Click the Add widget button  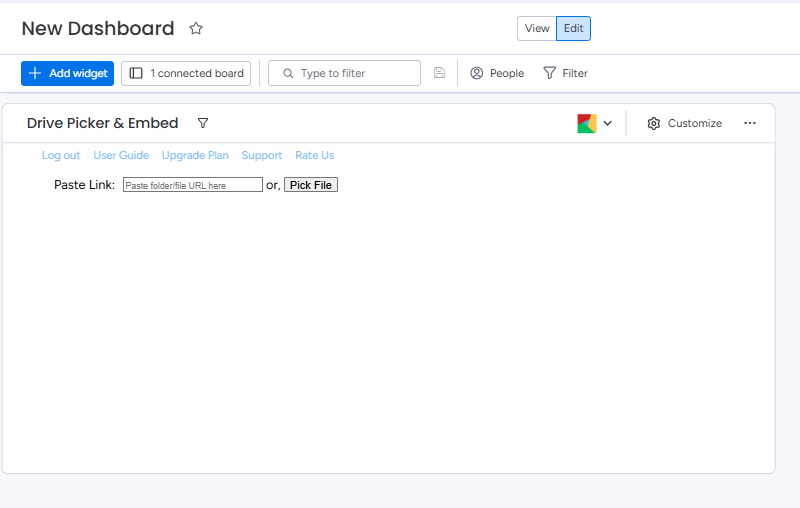(67, 73)
